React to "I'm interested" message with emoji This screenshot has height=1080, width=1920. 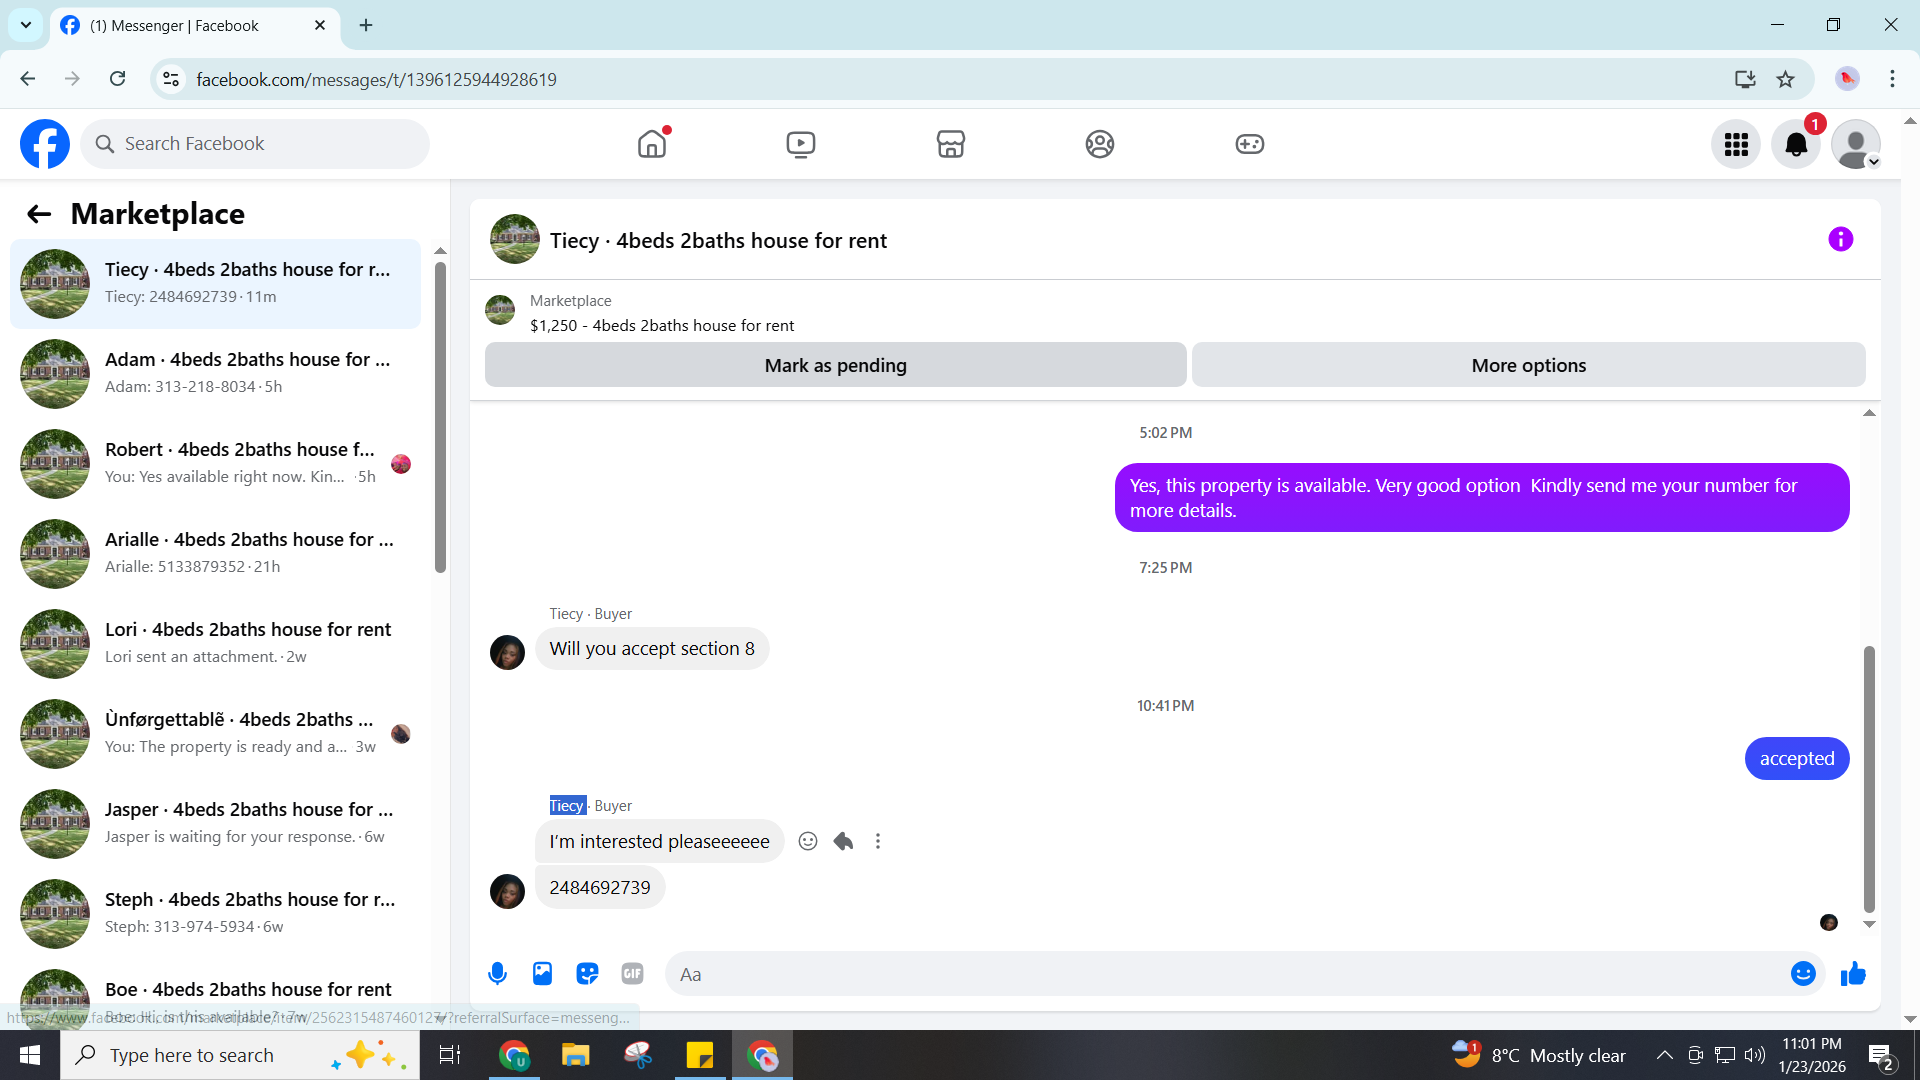click(808, 841)
